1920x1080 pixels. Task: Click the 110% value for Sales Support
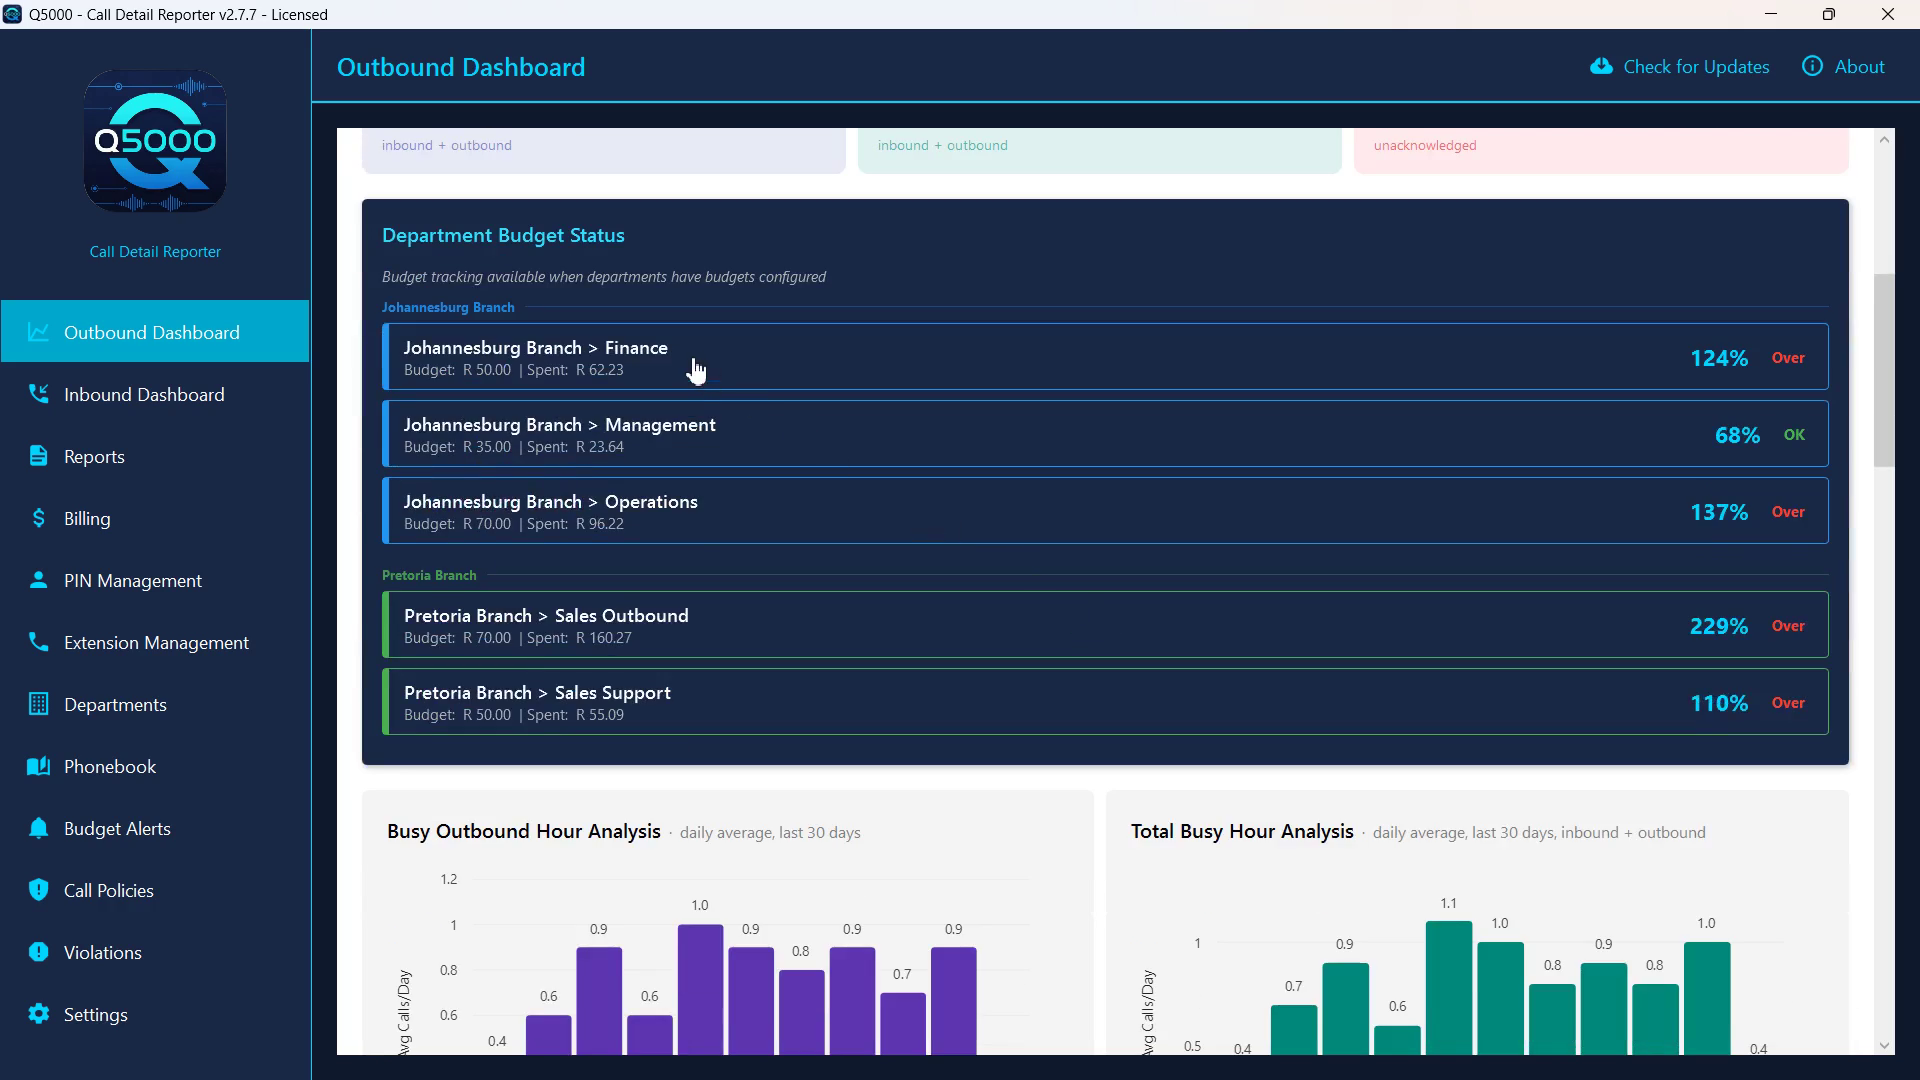[x=1719, y=703]
